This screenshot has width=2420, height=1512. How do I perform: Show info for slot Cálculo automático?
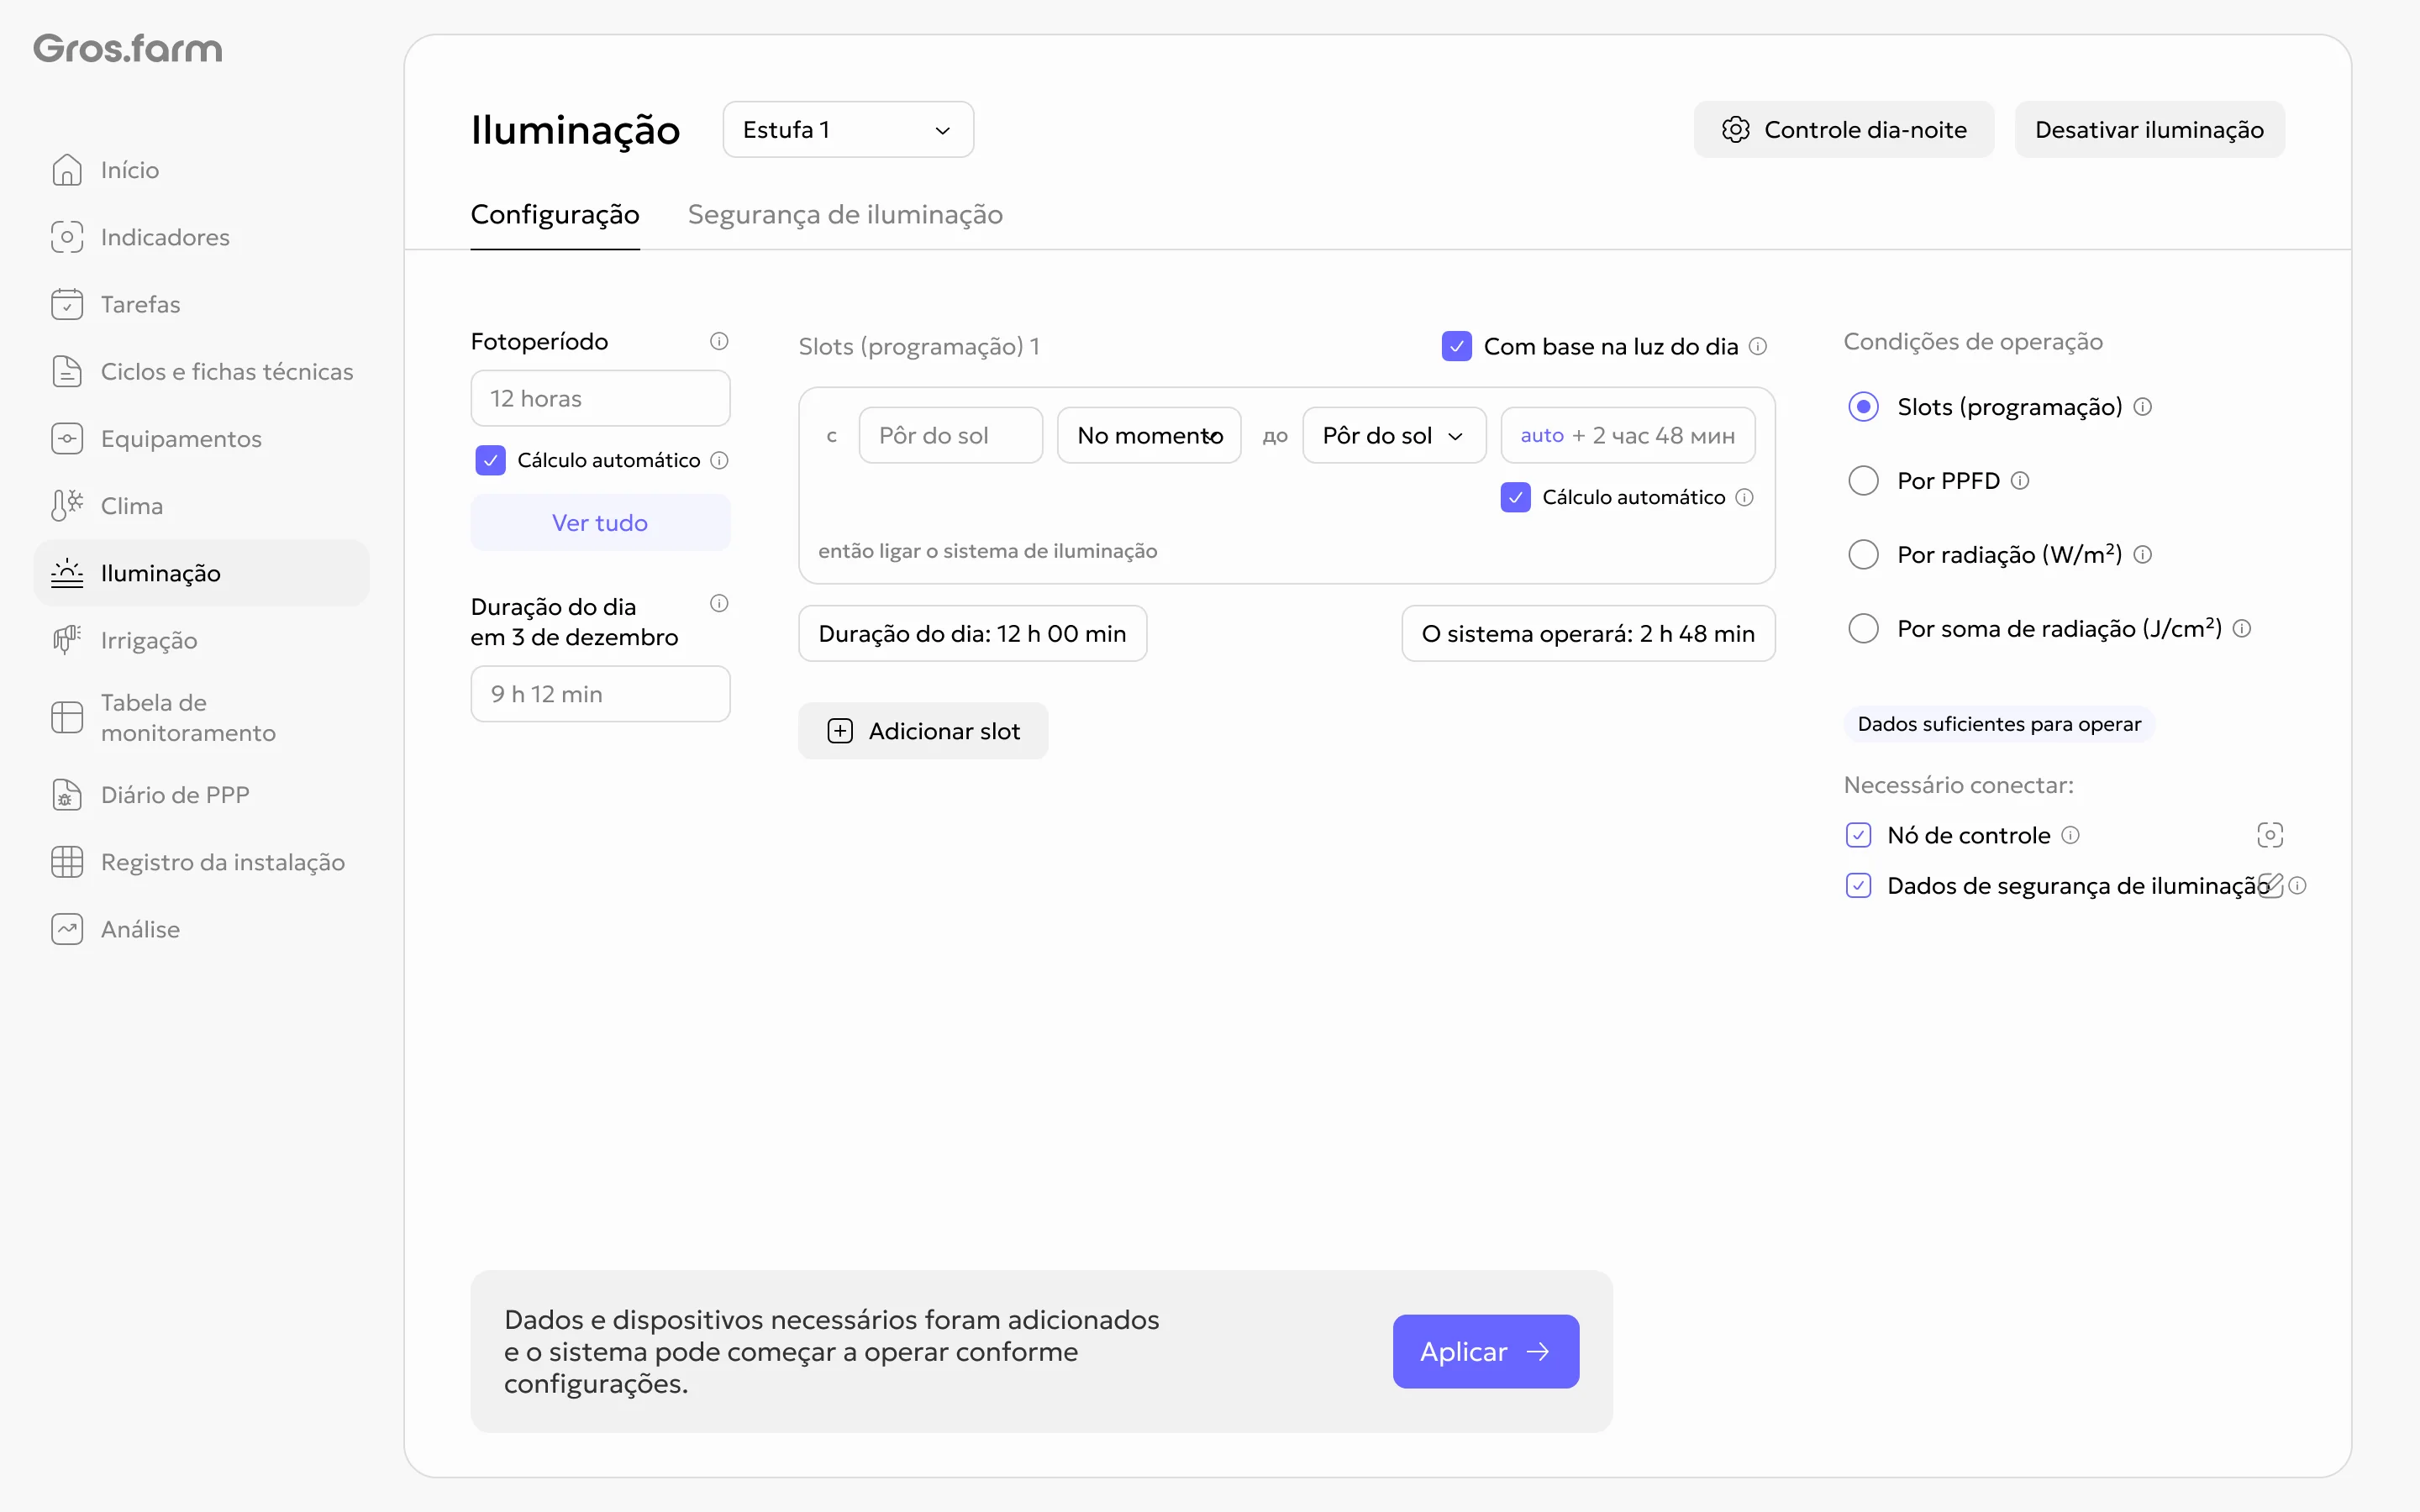(x=1745, y=497)
